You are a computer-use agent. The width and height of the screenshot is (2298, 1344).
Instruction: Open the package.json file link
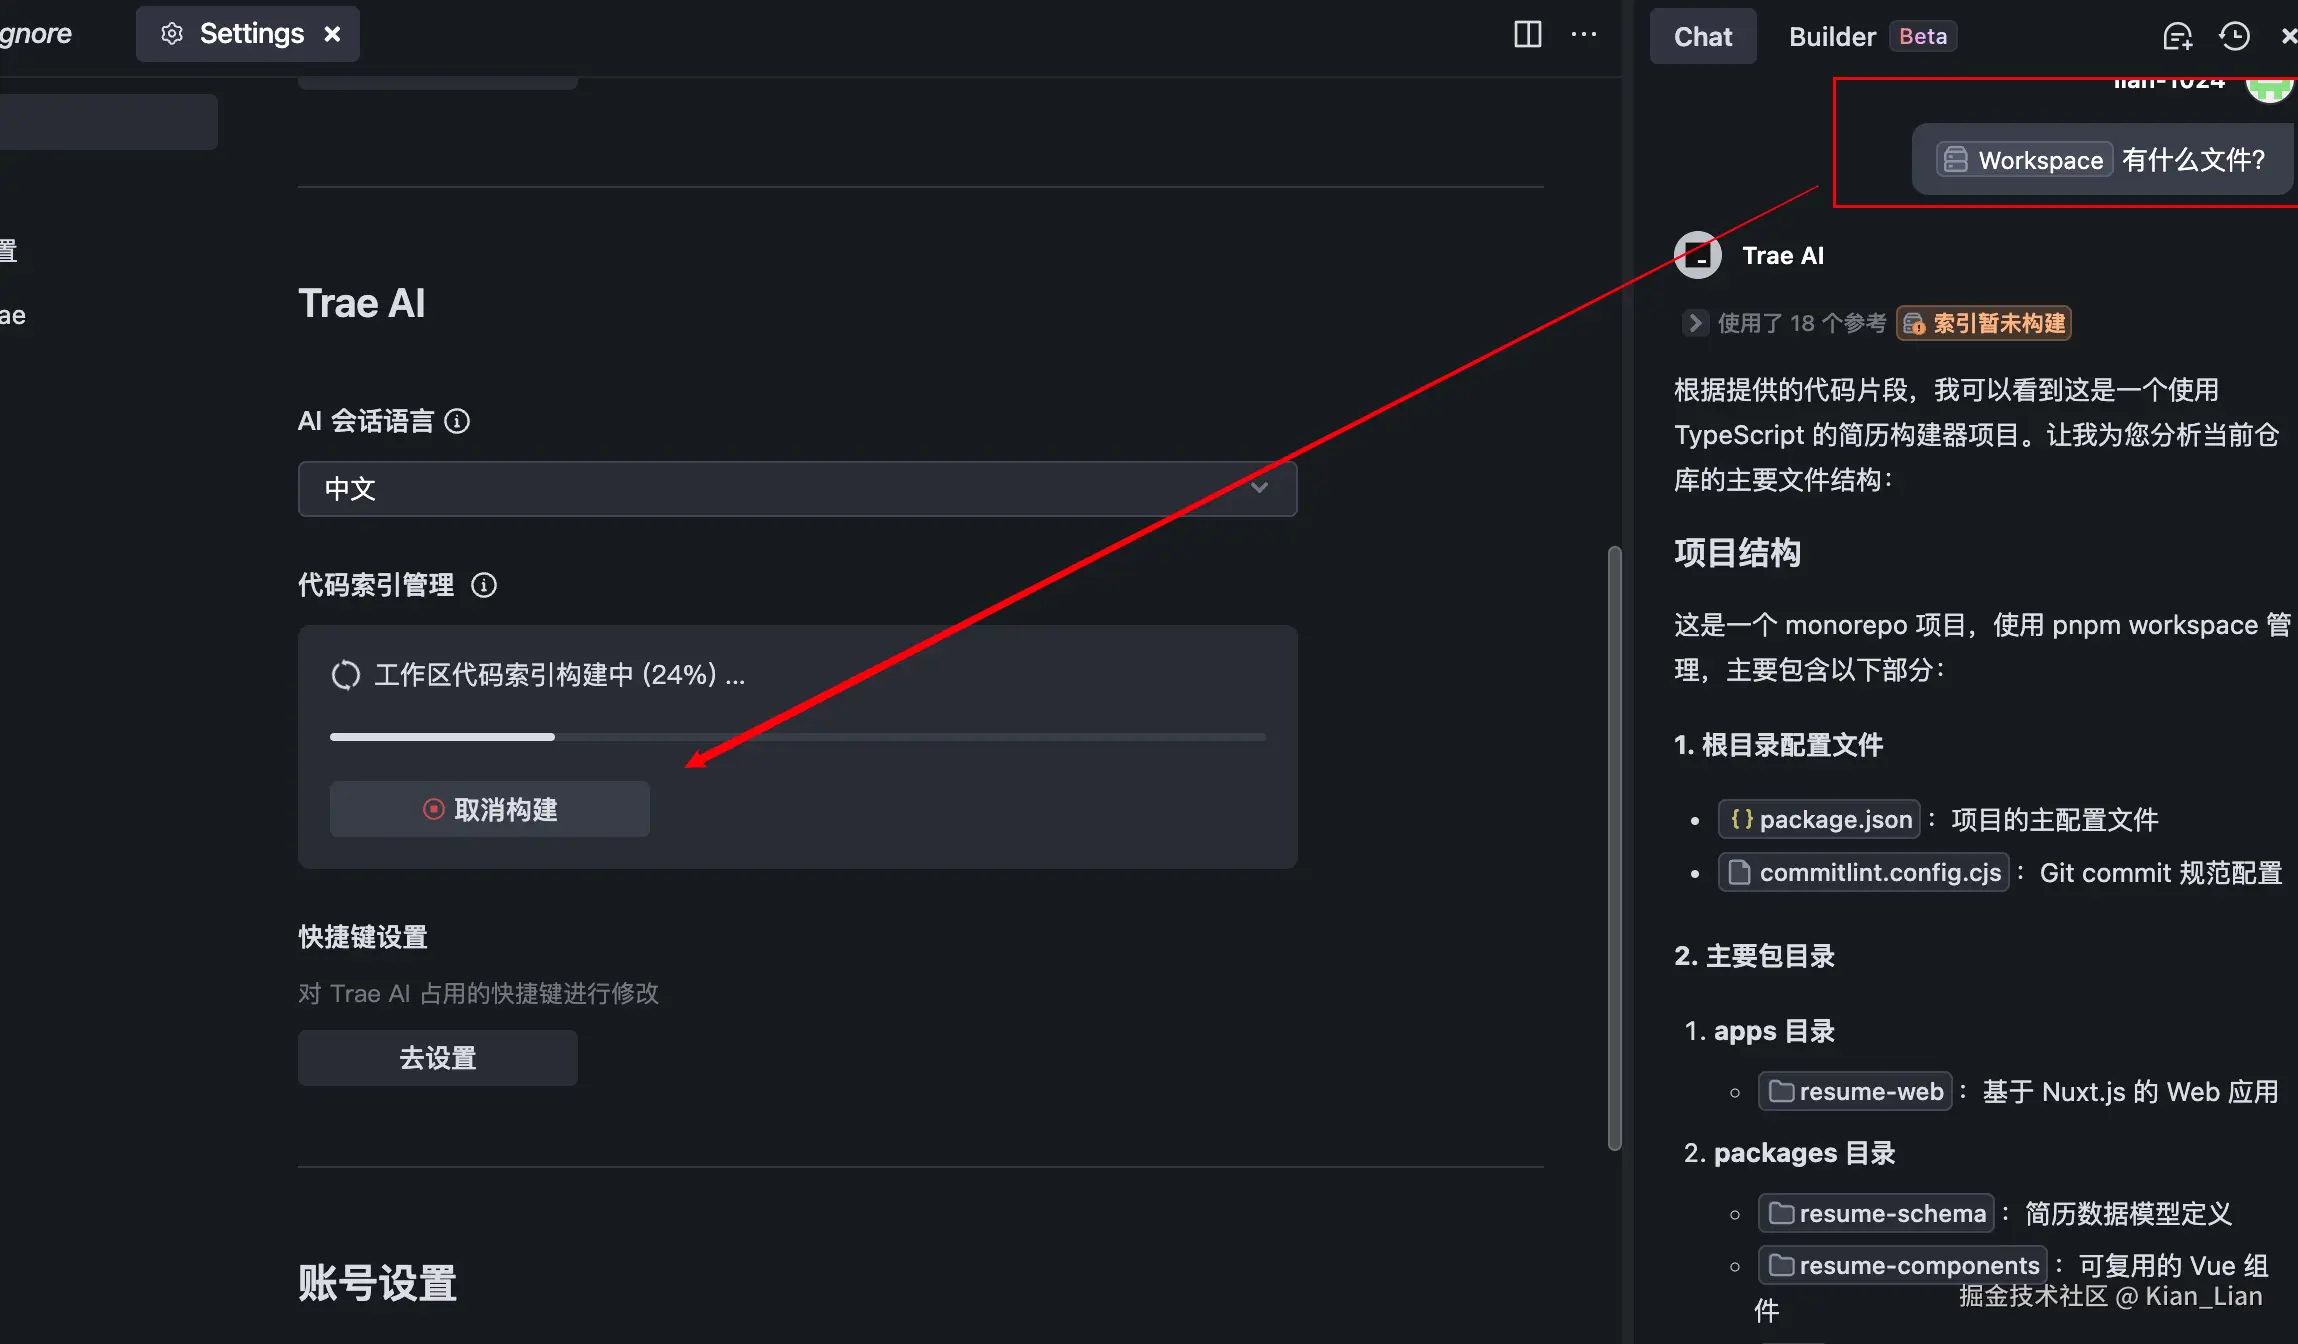1819,819
